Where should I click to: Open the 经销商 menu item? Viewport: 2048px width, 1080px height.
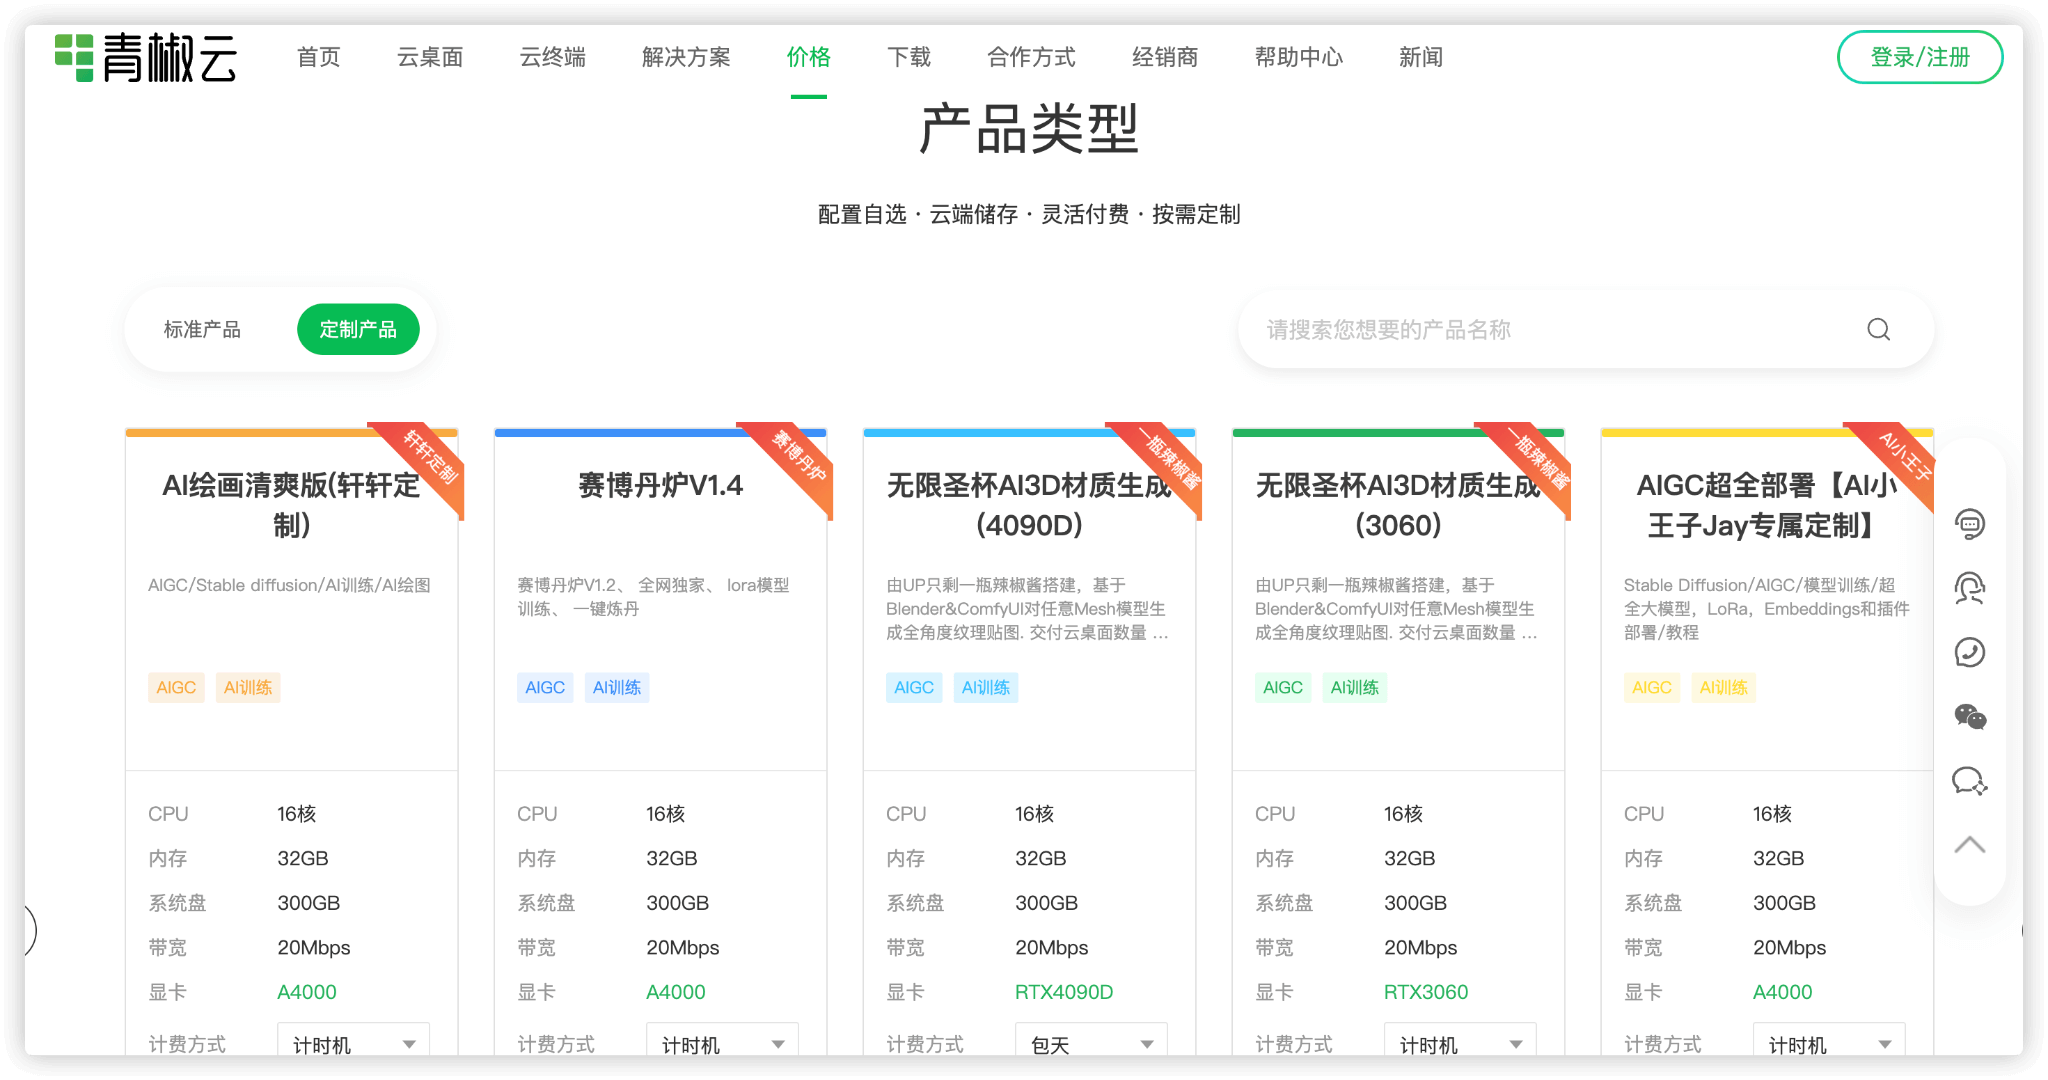[1165, 57]
